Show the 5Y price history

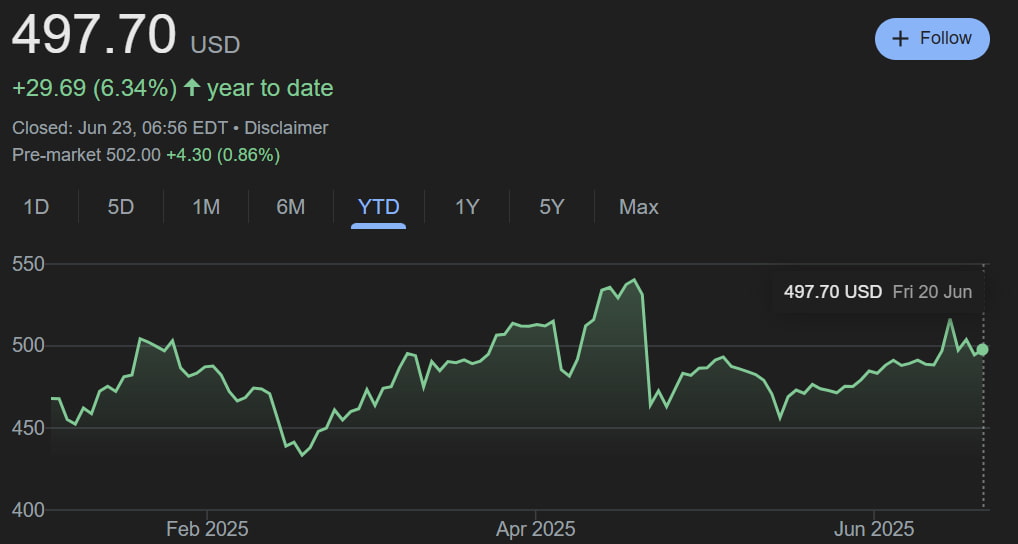tap(552, 207)
